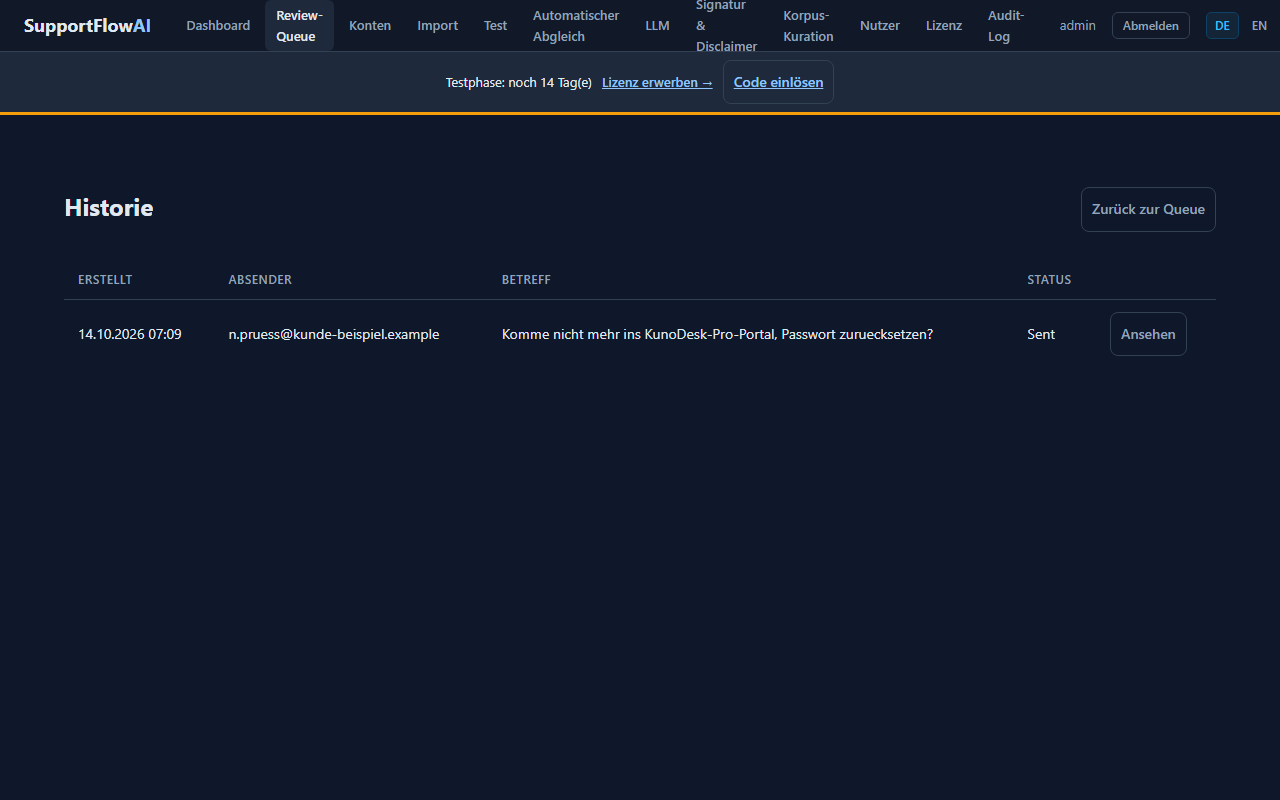The width and height of the screenshot is (1280, 800).
Task: Click the BETREFF column header
Action: [526, 280]
